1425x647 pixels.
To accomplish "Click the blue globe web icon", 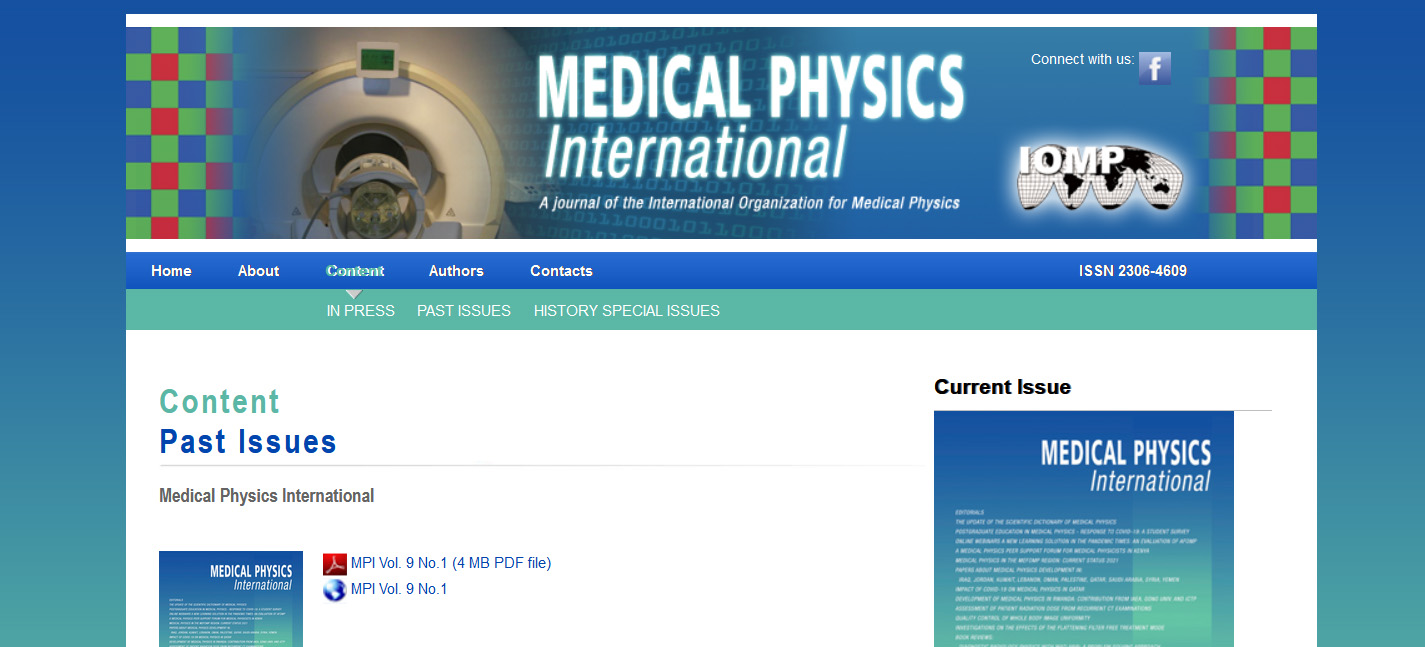I will [334, 590].
